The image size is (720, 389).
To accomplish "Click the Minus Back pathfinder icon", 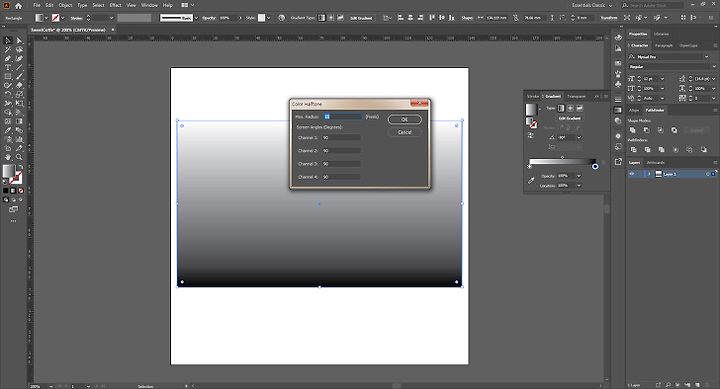I will [703, 149].
